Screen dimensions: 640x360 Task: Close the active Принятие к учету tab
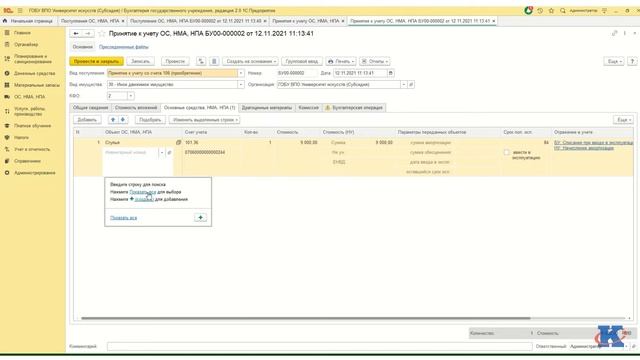(493, 21)
